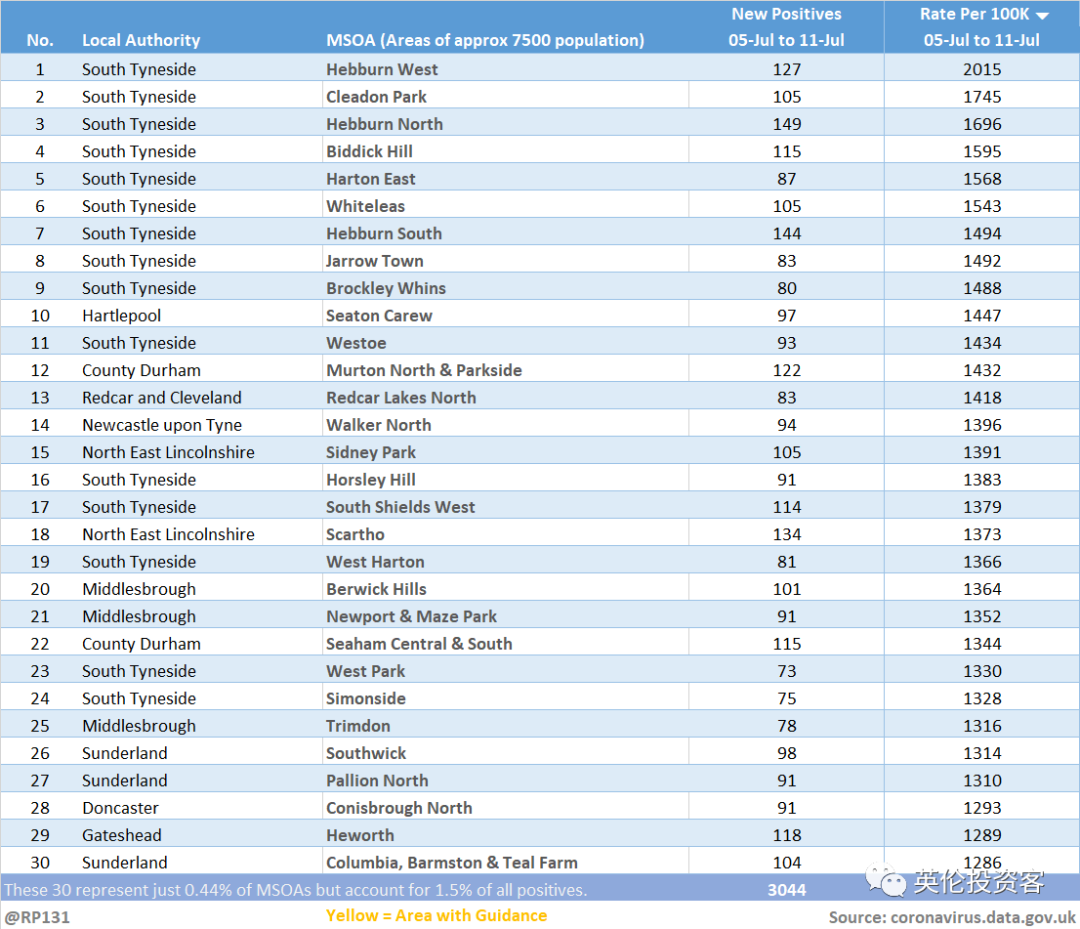Select 'Yellow = Area with Guidance' legend
1080x929 pixels.
click(436, 915)
